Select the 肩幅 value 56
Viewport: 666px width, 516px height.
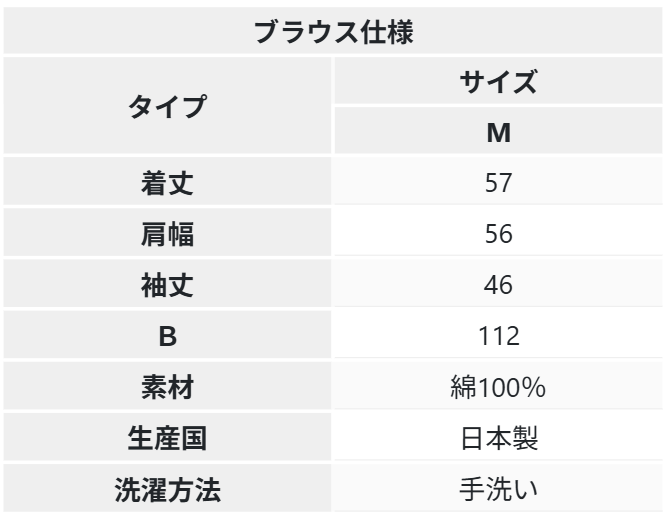click(x=498, y=235)
